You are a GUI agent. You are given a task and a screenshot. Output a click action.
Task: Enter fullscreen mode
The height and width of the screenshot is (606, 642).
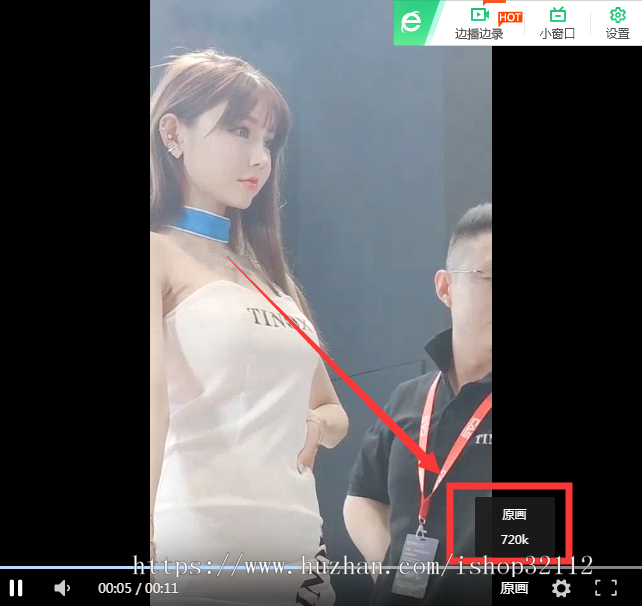[605, 588]
